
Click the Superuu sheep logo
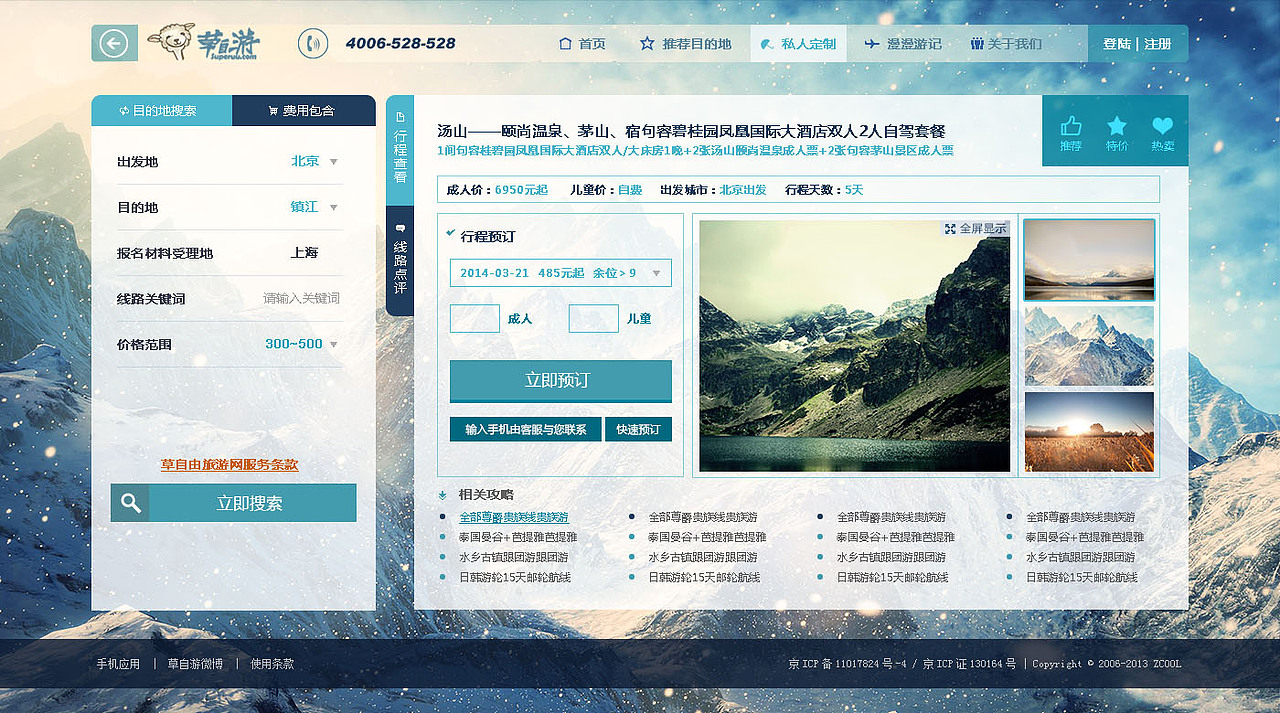[x=175, y=43]
